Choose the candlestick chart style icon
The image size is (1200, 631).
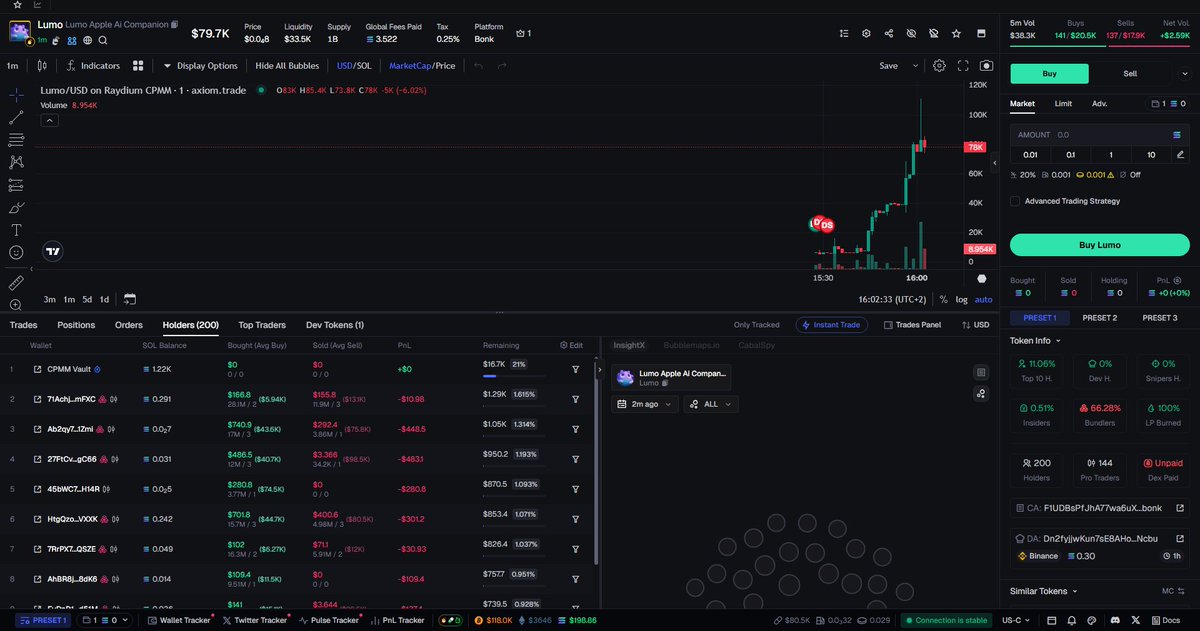coord(41,66)
